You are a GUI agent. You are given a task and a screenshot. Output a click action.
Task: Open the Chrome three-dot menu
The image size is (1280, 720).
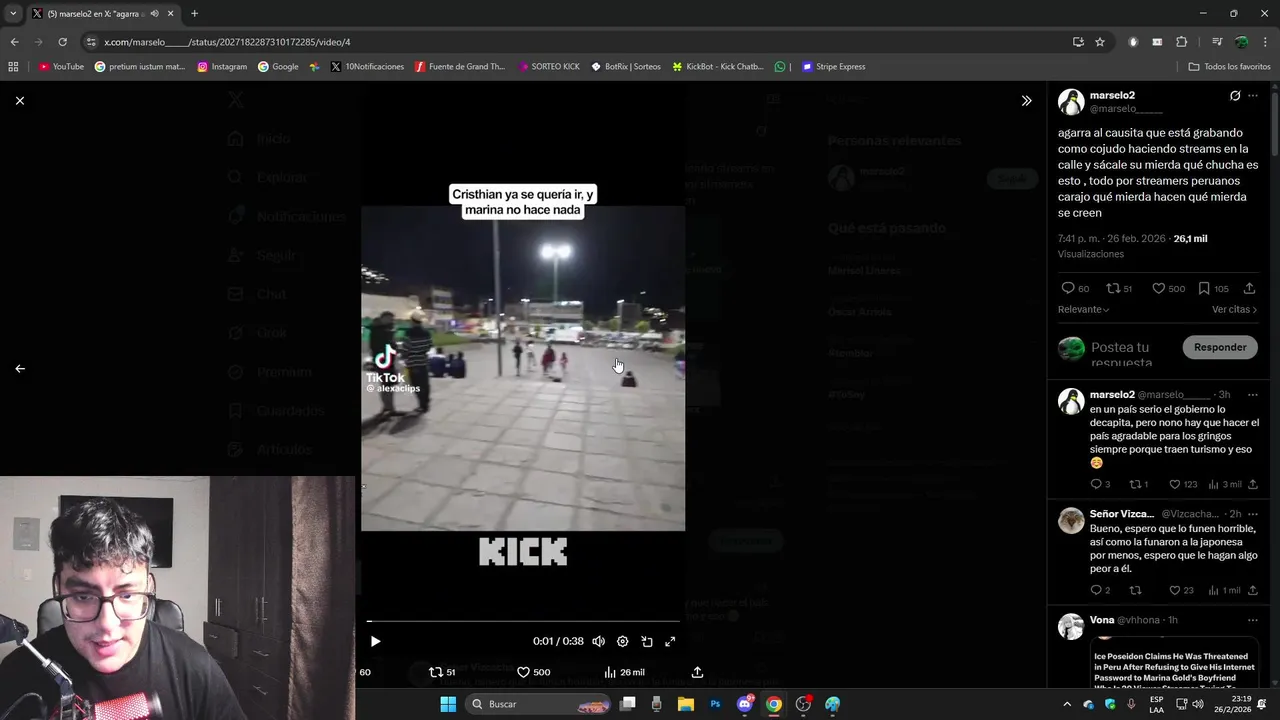(x=1265, y=42)
